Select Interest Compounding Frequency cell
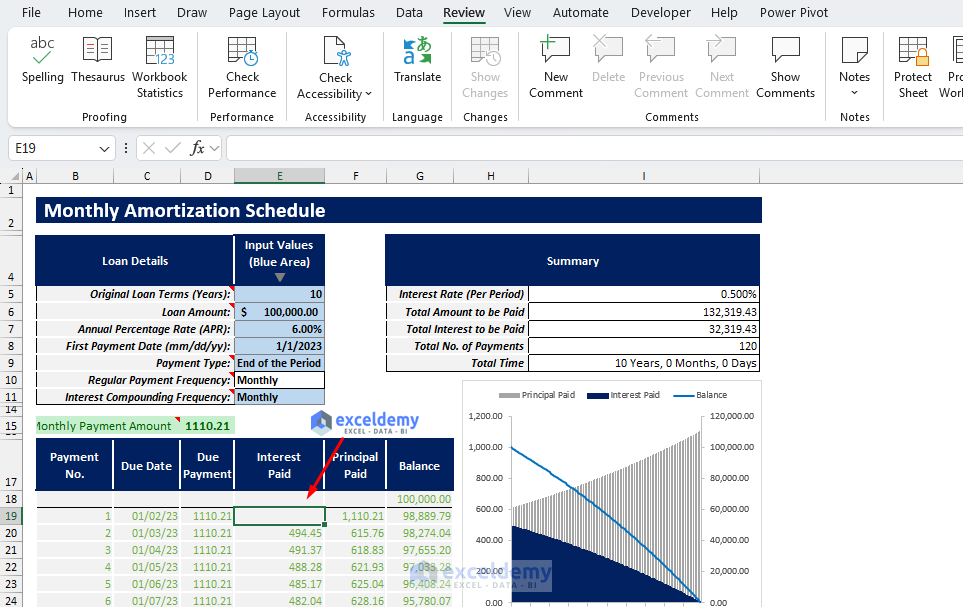Screen dimensions: 963x607 (279, 396)
